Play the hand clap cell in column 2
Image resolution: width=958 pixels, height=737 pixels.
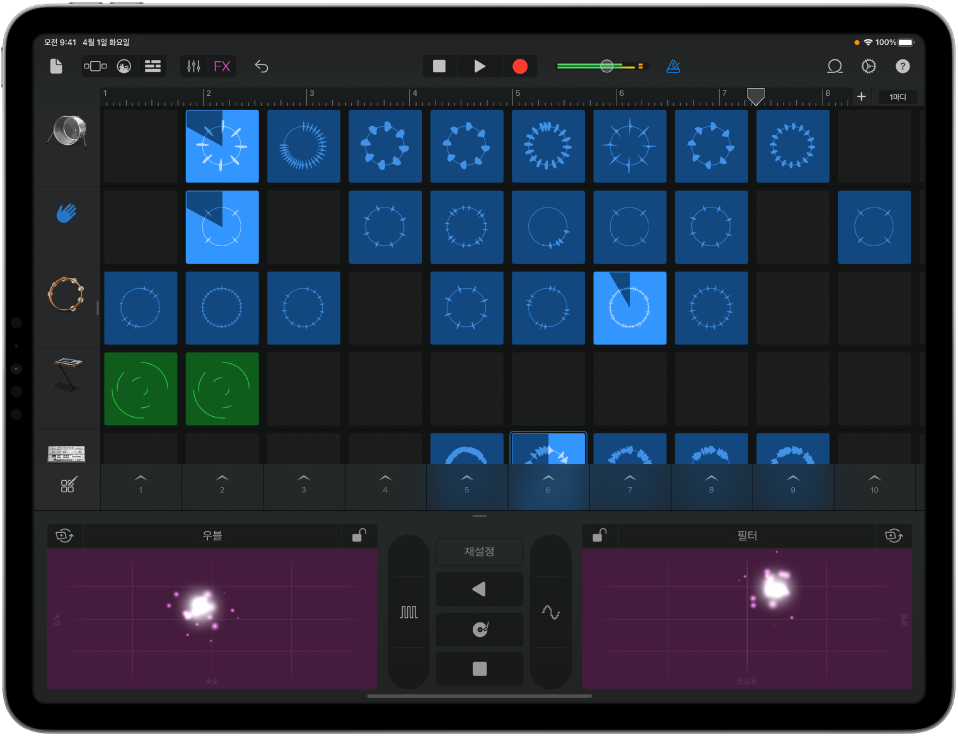(222, 227)
